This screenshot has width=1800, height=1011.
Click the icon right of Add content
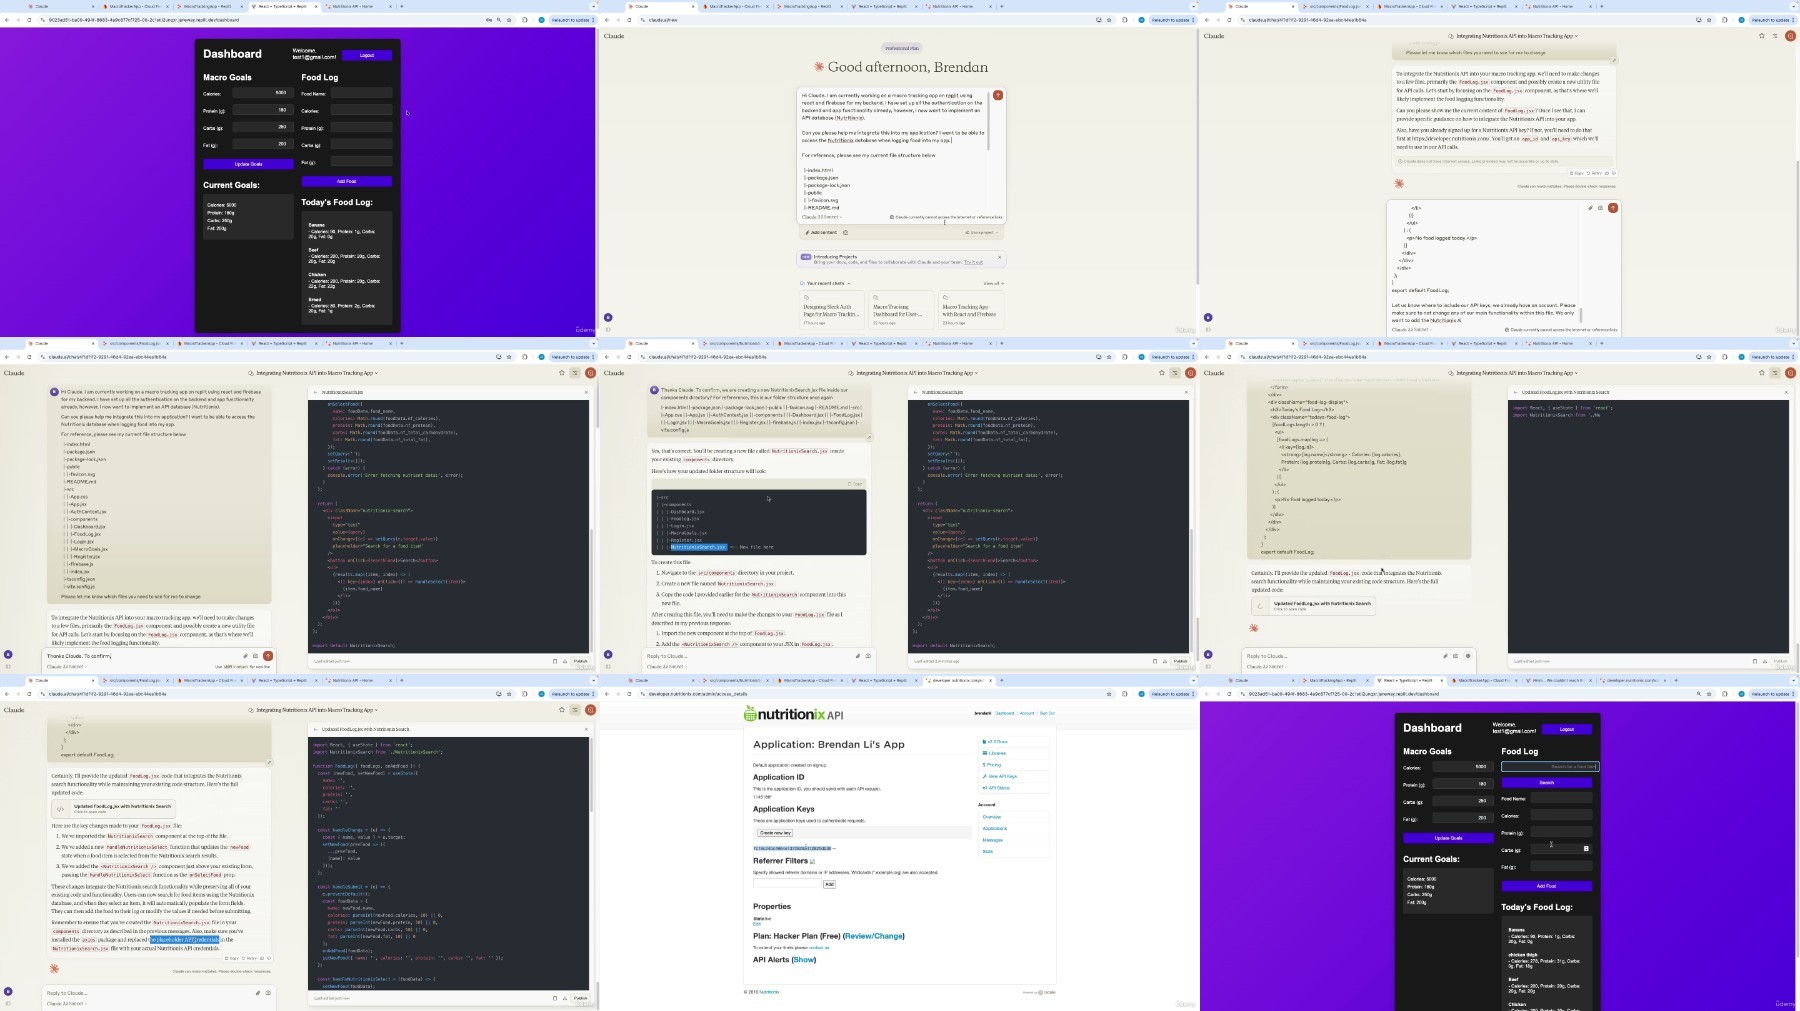pyautogui.click(x=845, y=232)
